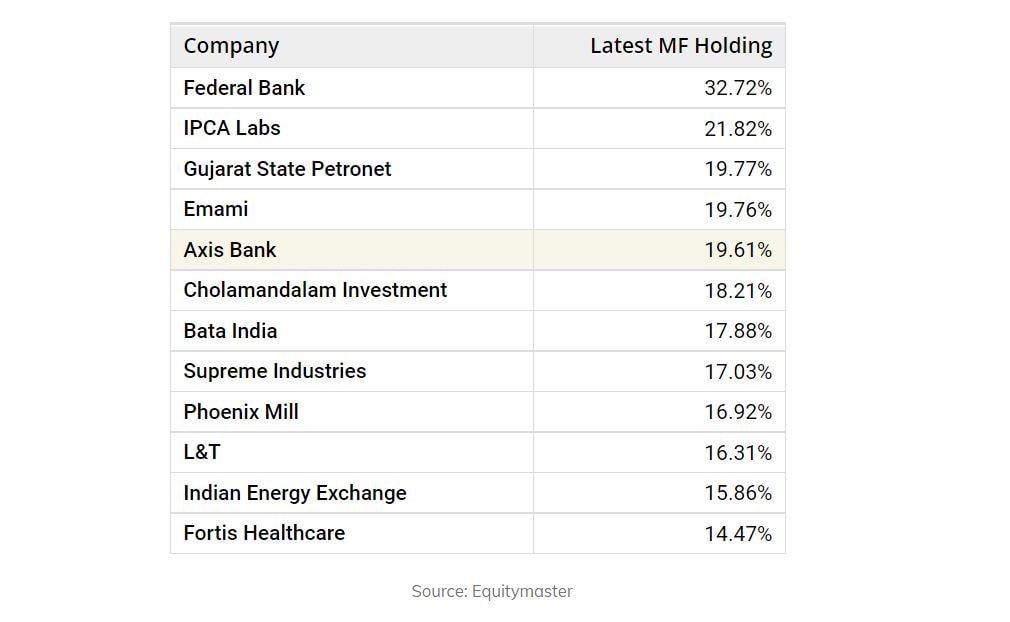Click the Bata India entry
The height and width of the screenshot is (622, 1010).
coord(230,331)
